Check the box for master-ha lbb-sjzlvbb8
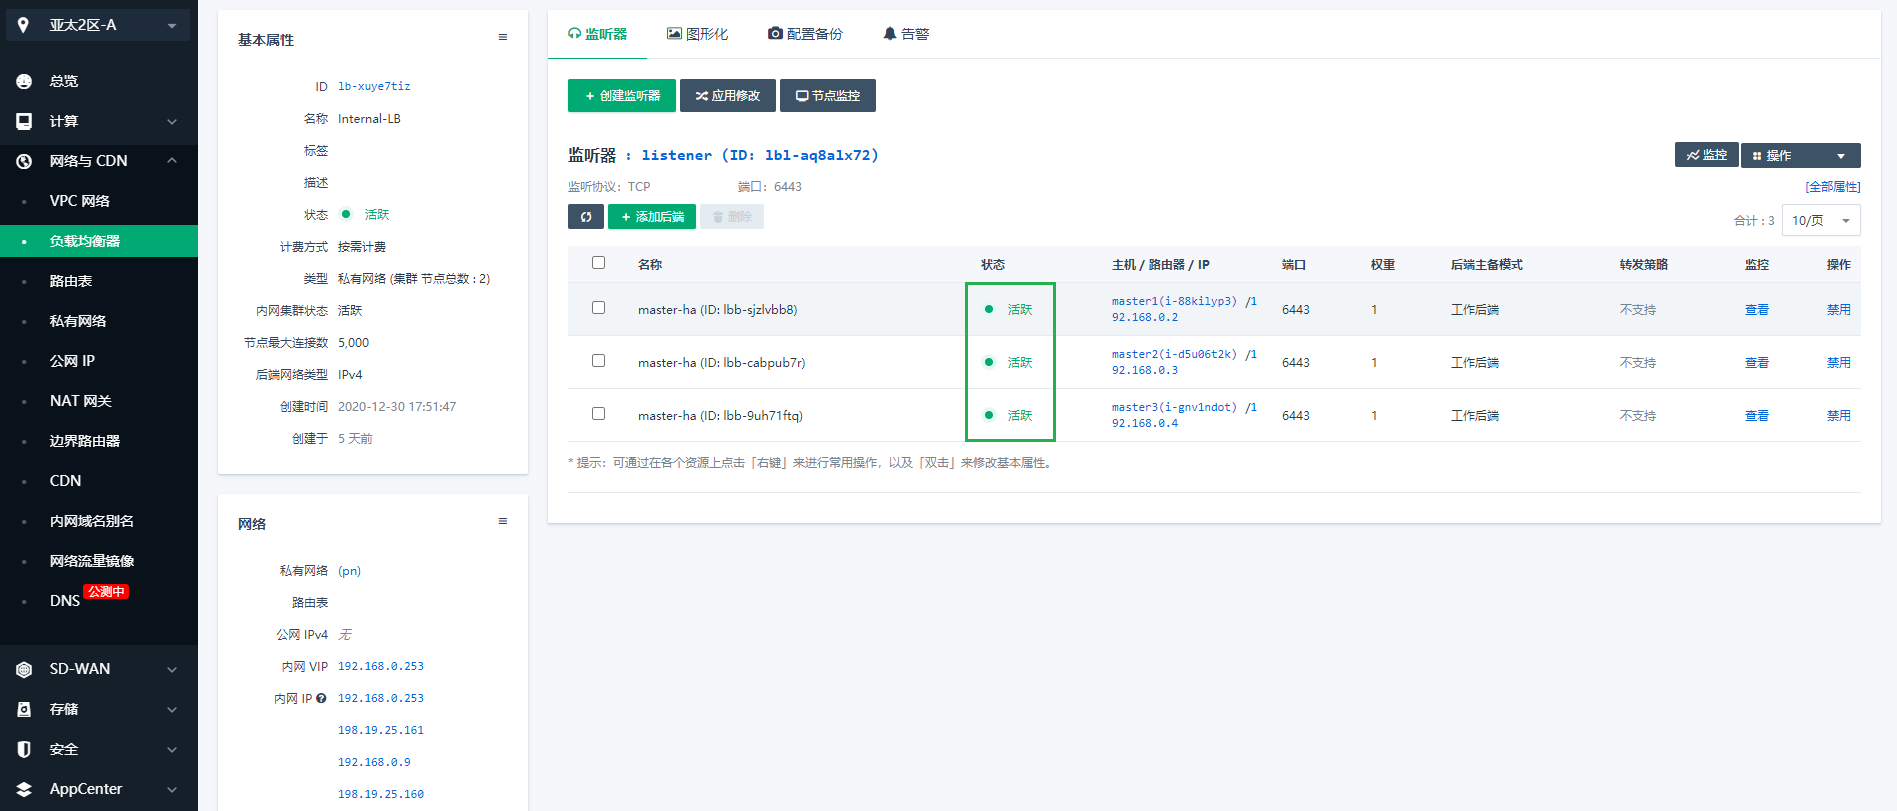The width and height of the screenshot is (1897, 811). (x=598, y=308)
